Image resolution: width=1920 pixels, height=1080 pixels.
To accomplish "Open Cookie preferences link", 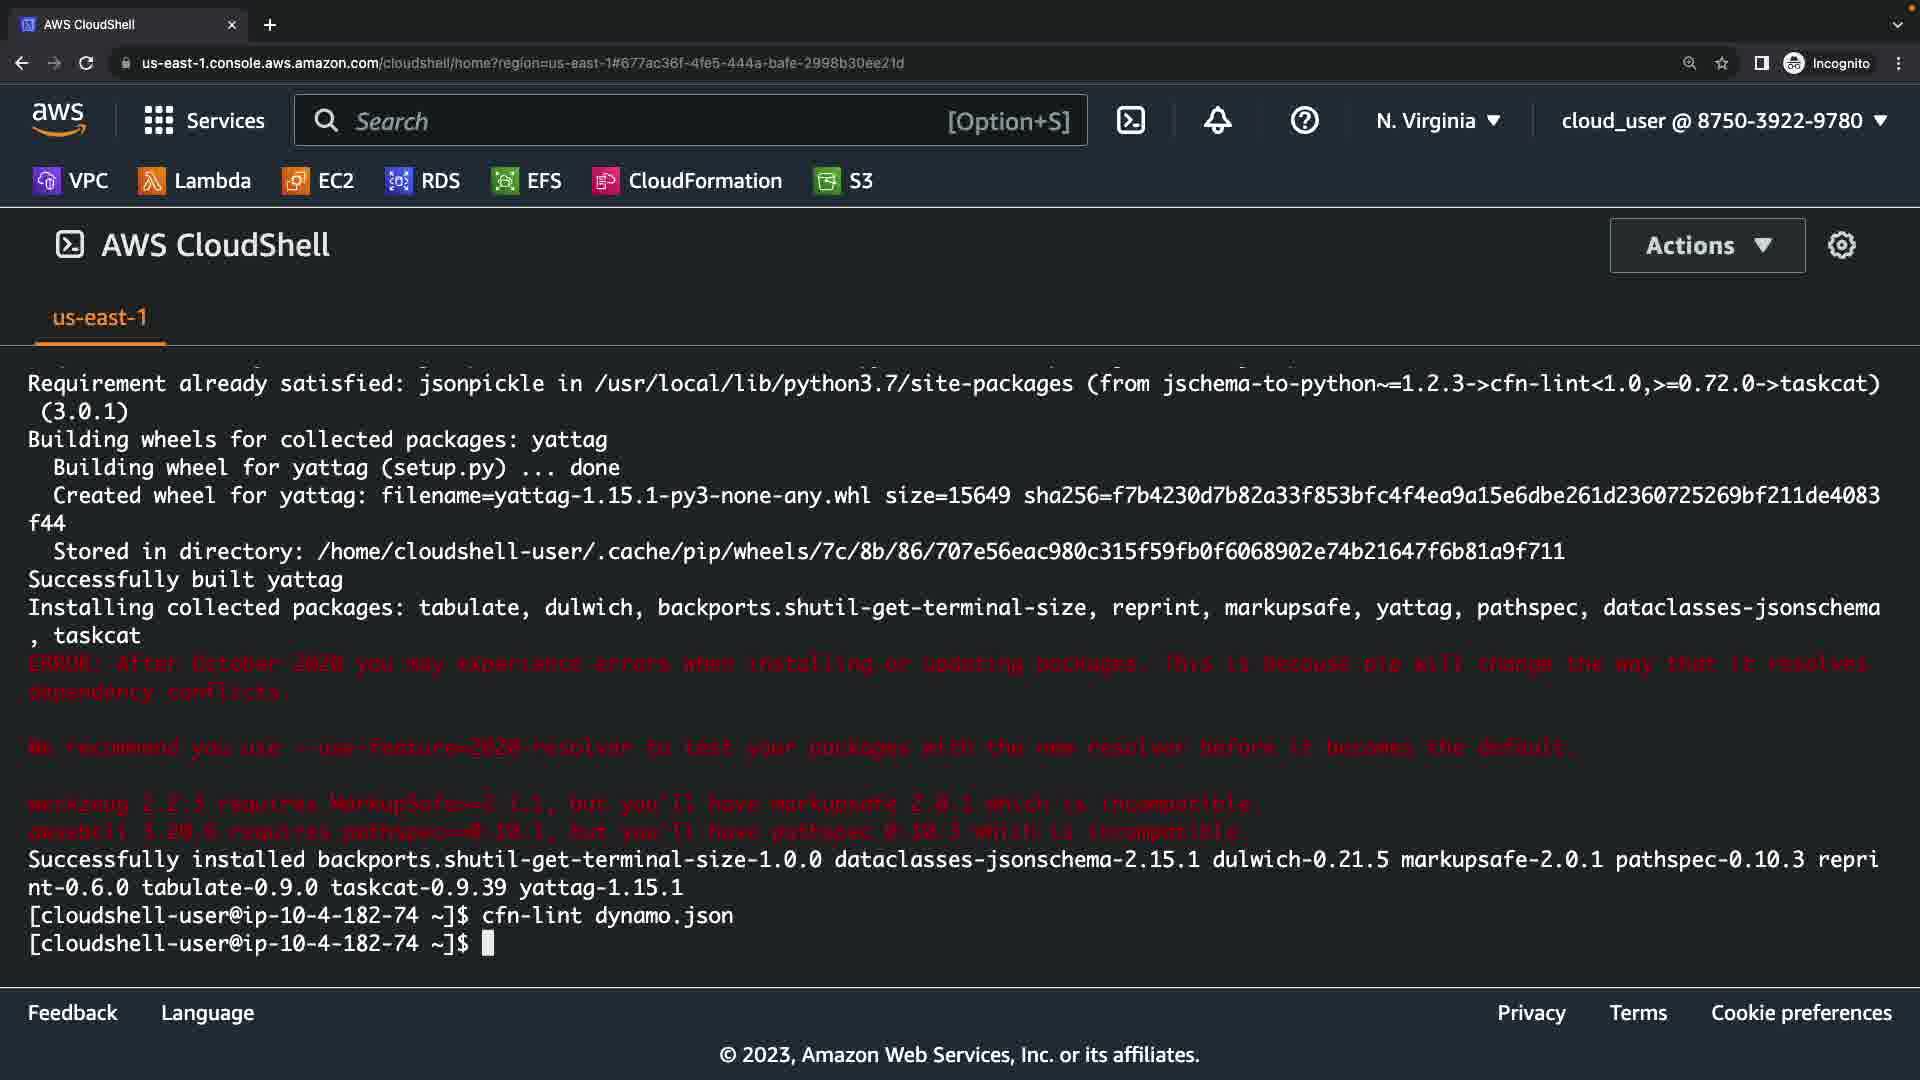I will (1801, 1013).
